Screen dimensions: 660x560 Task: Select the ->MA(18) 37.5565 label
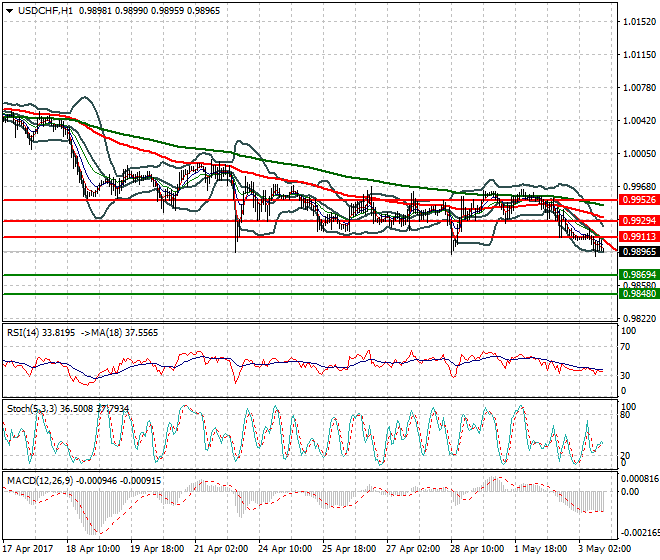point(119,333)
